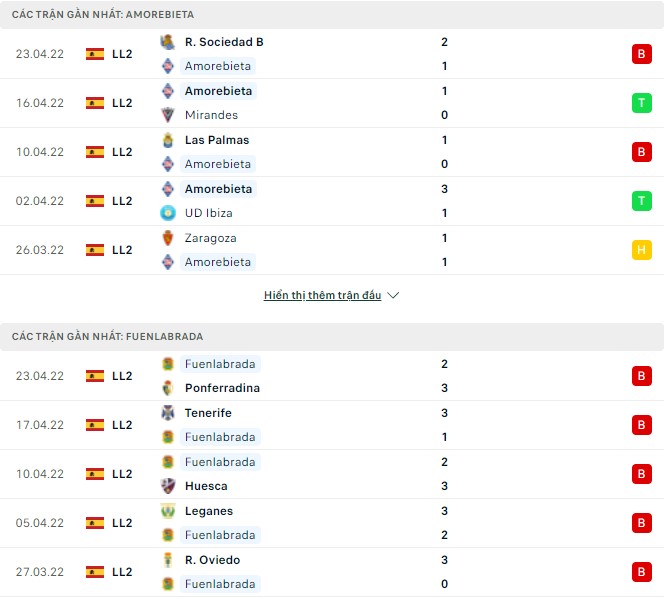Click red B badge for R. Sociedad B match
The height and width of the screenshot is (598, 669).
pyautogui.click(x=641, y=54)
